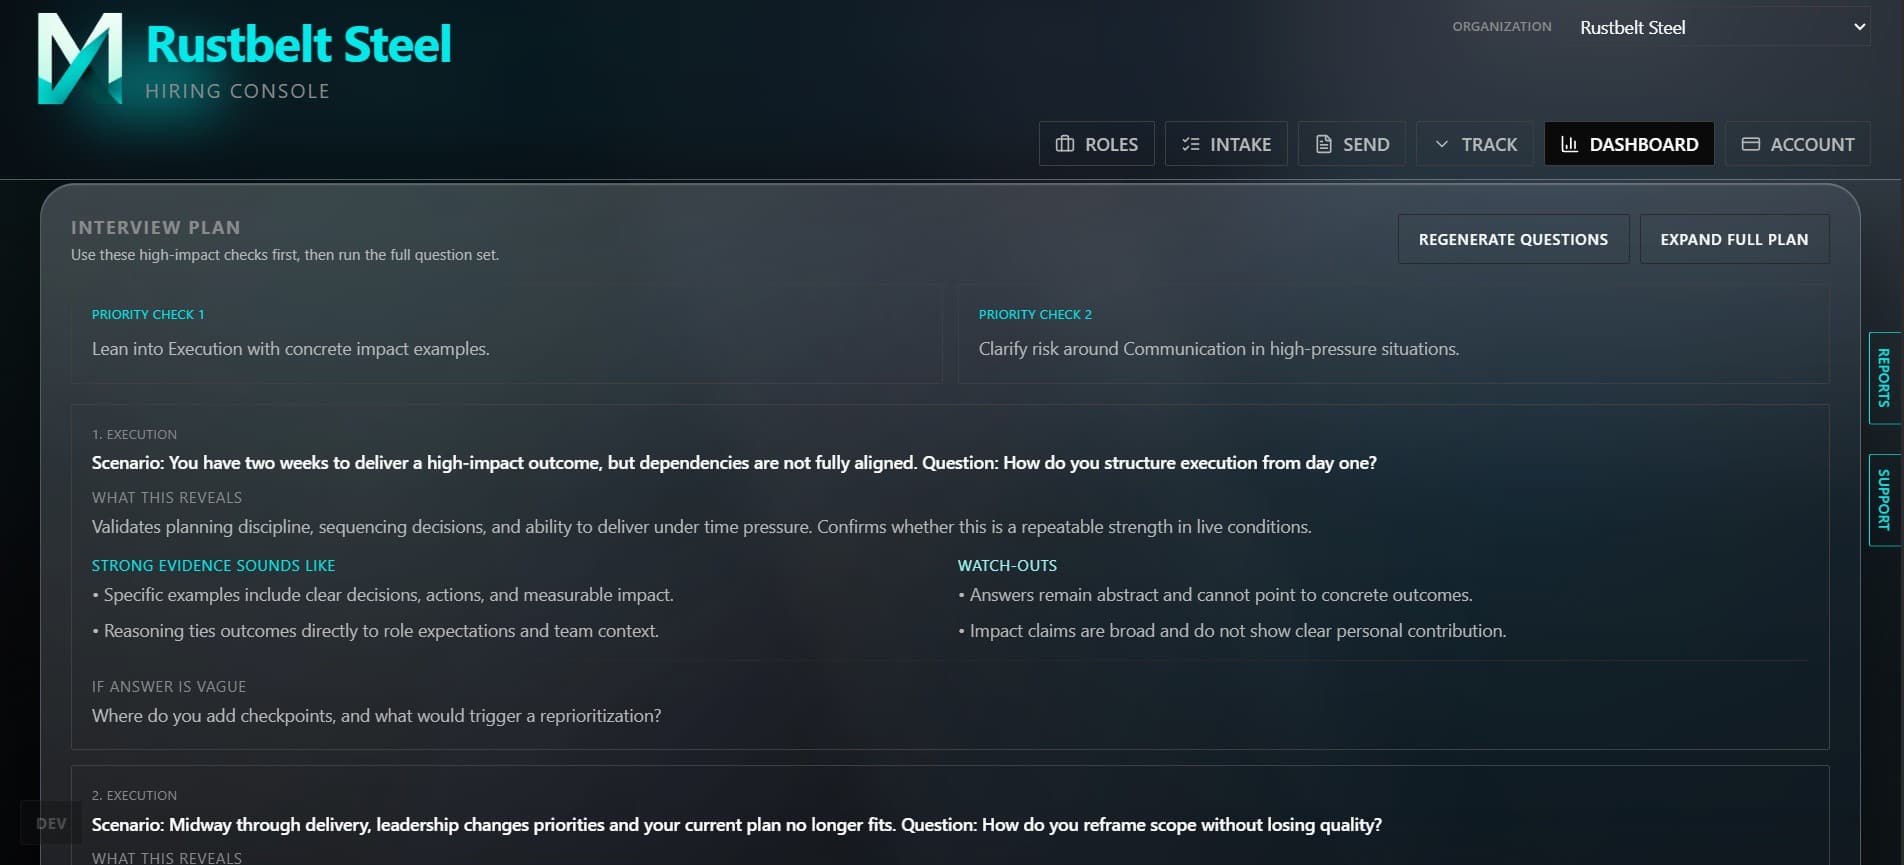This screenshot has height=865, width=1904.
Task: Click the Hiring Console subtitle
Action: click(x=237, y=91)
